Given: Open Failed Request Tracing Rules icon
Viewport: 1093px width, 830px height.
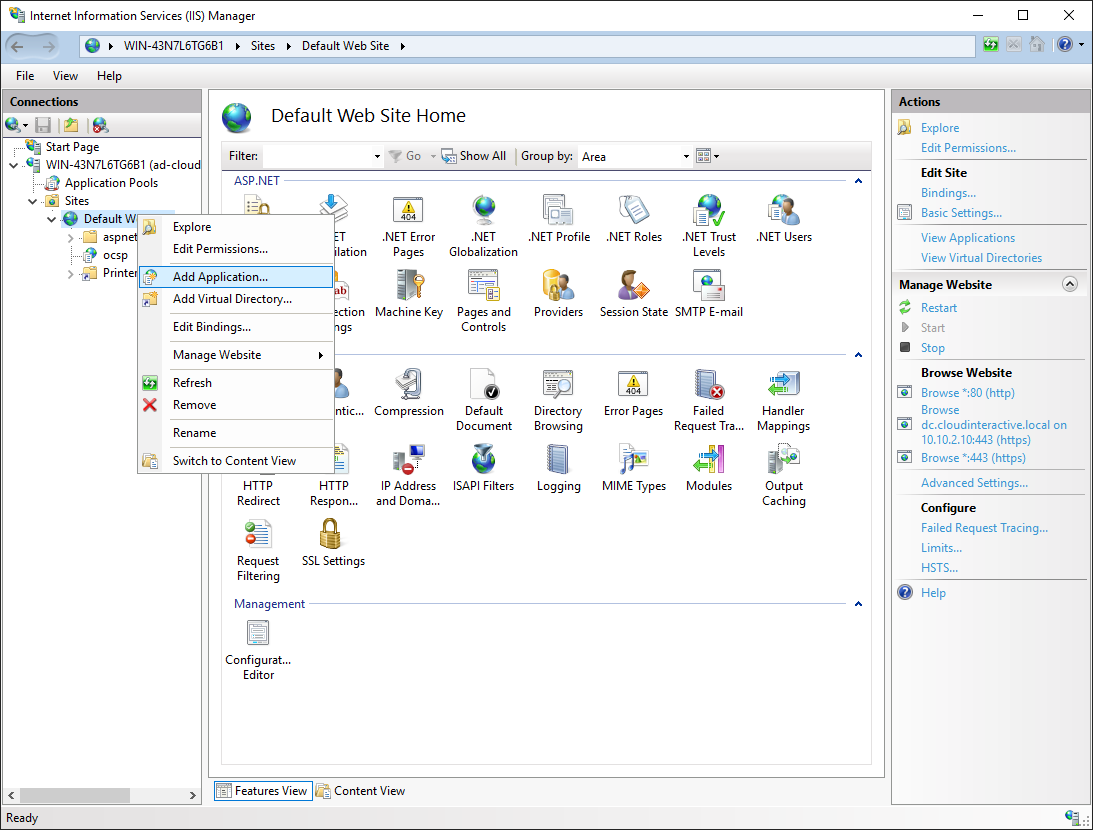Looking at the screenshot, I should point(709,400).
